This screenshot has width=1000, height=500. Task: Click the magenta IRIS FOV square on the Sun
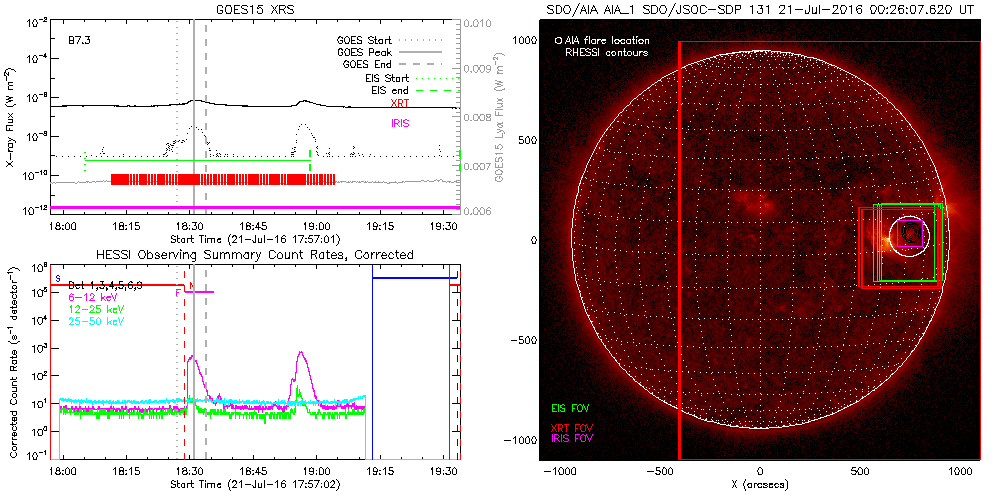click(910, 219)
